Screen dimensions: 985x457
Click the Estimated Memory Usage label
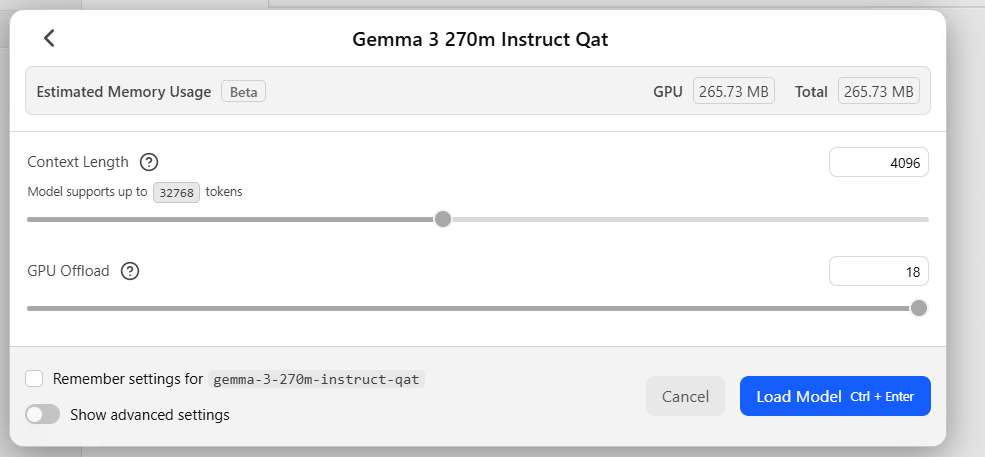(124, 92)
